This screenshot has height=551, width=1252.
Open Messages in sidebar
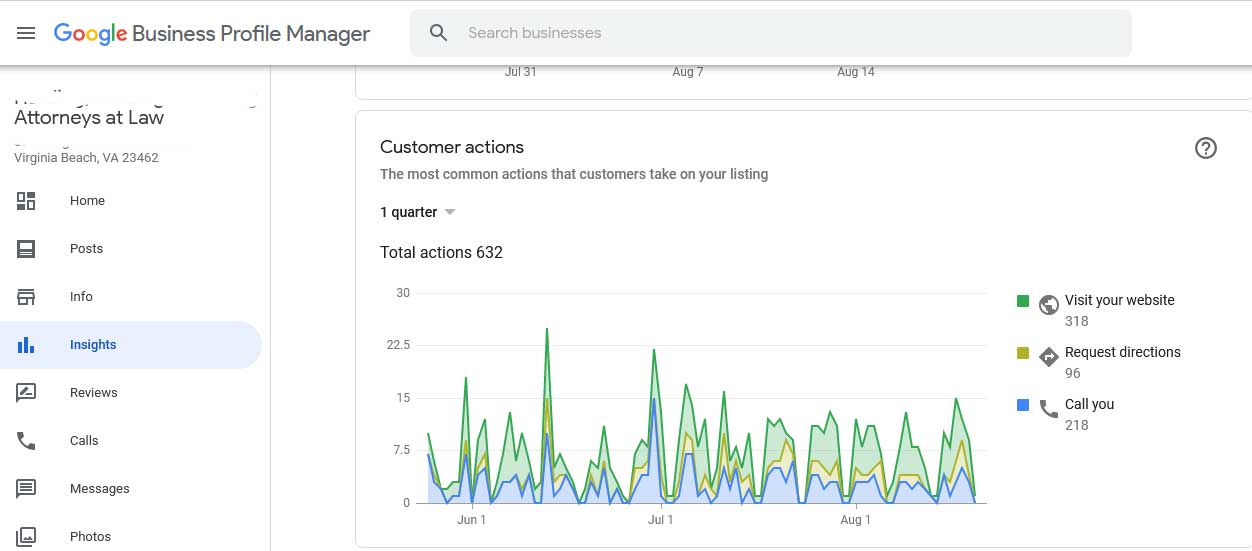tap(131, 489)
